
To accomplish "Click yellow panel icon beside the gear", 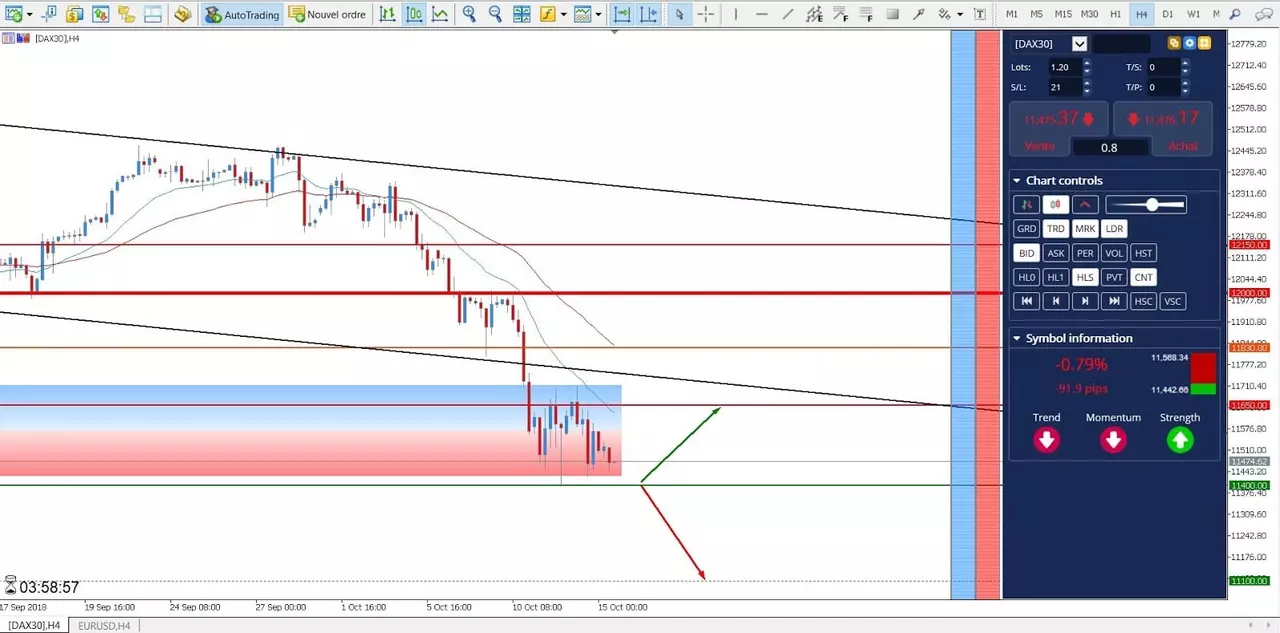I will (x=1205, y=43).
